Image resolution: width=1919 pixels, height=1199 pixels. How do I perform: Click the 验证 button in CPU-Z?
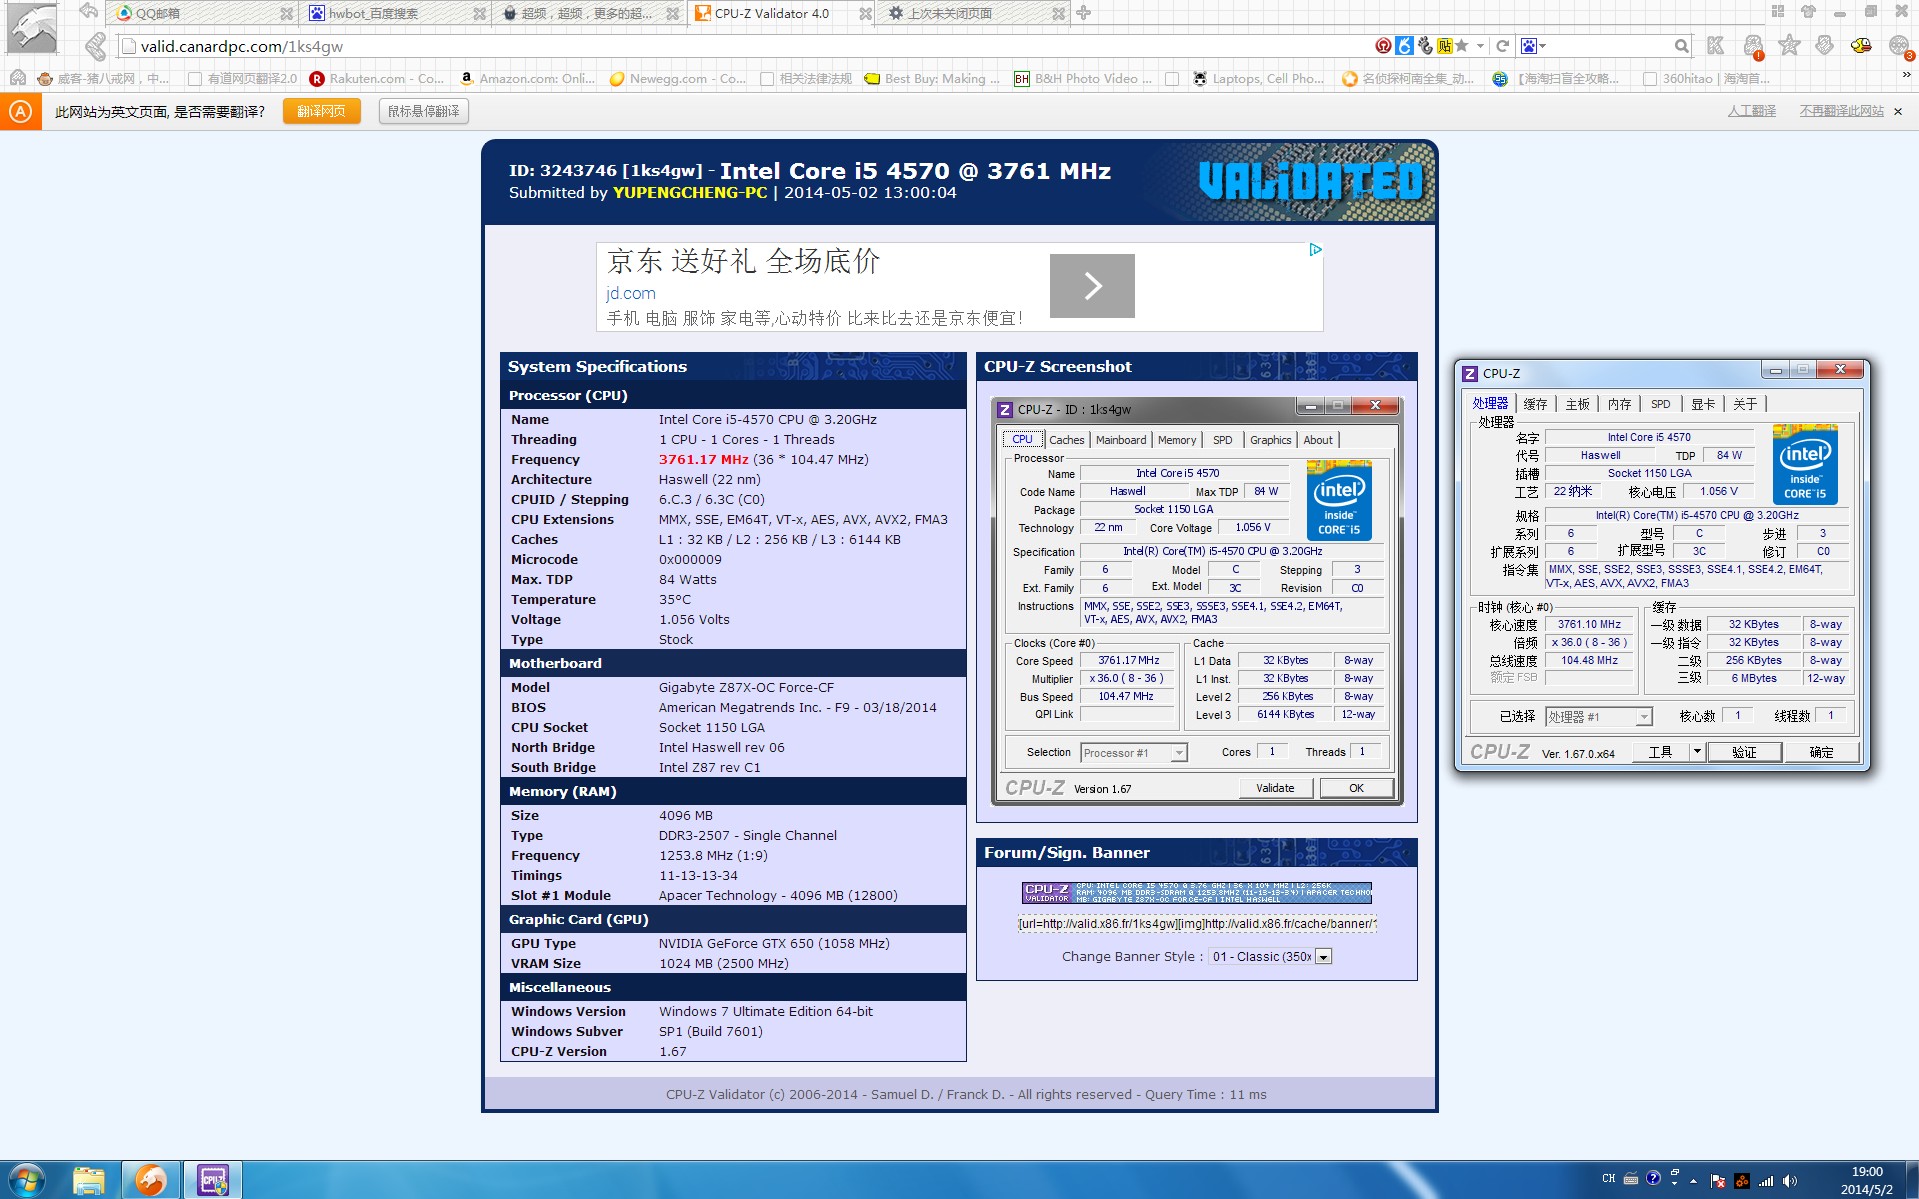point(1744,752)
